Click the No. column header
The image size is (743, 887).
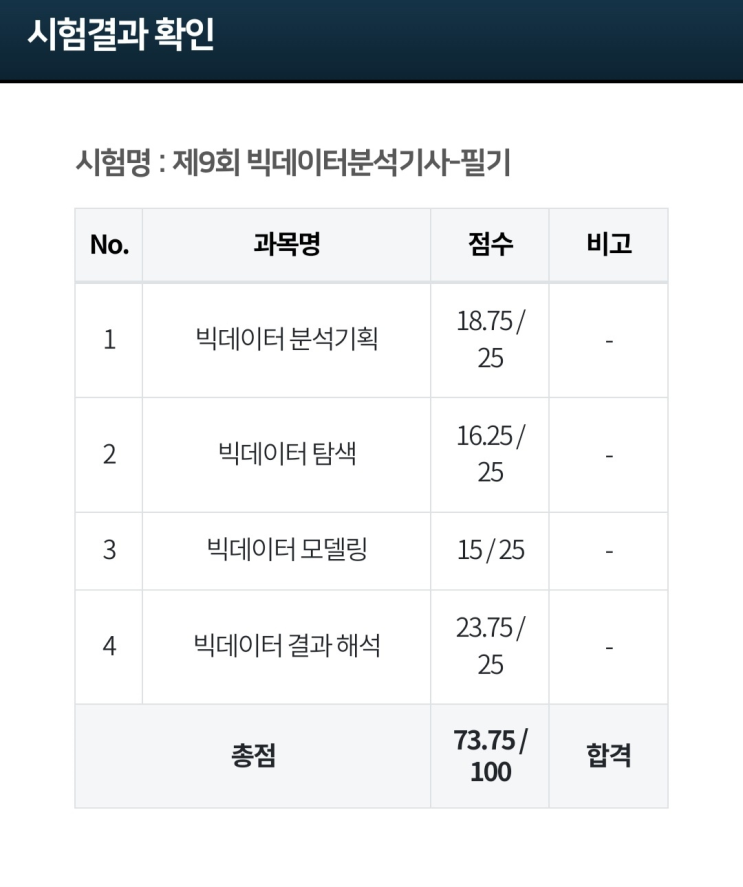[109, 245]
